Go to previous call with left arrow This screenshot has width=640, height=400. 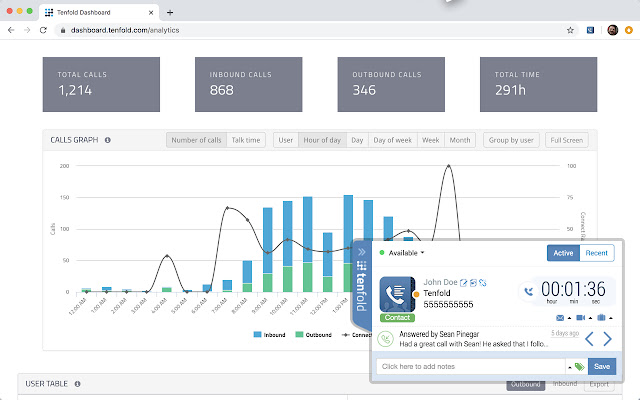[x=589, y=339]
